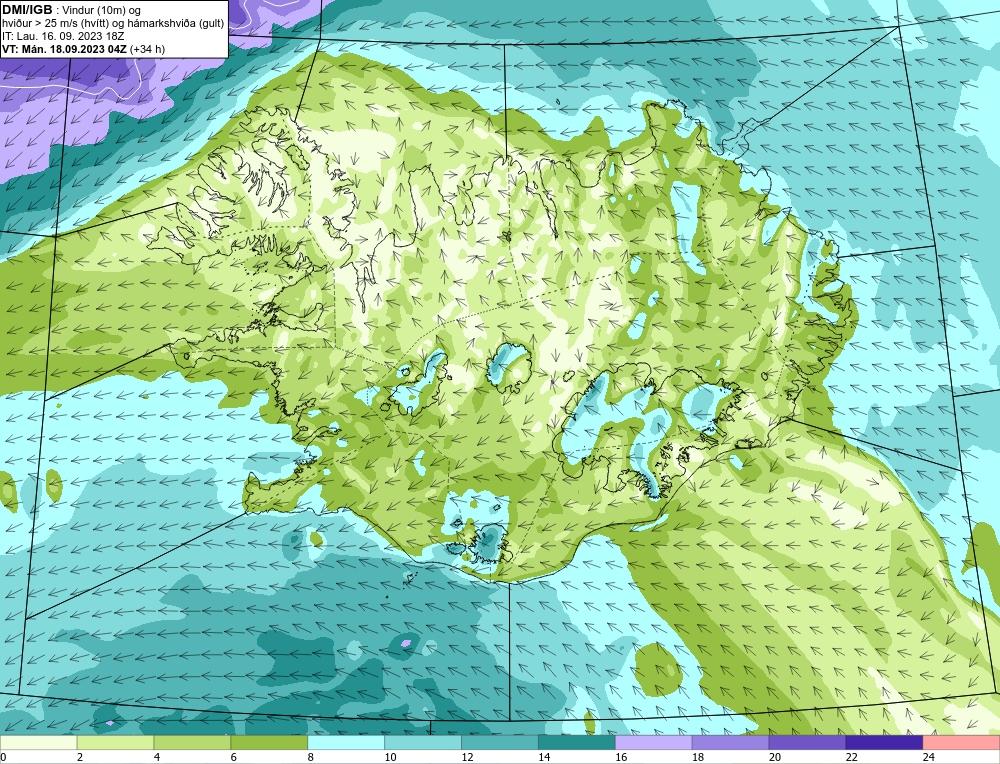Click the legend scale label '6'
The width and height of the screenshot is (1000, 764).
pyautogui.click(x=234, y=757)
